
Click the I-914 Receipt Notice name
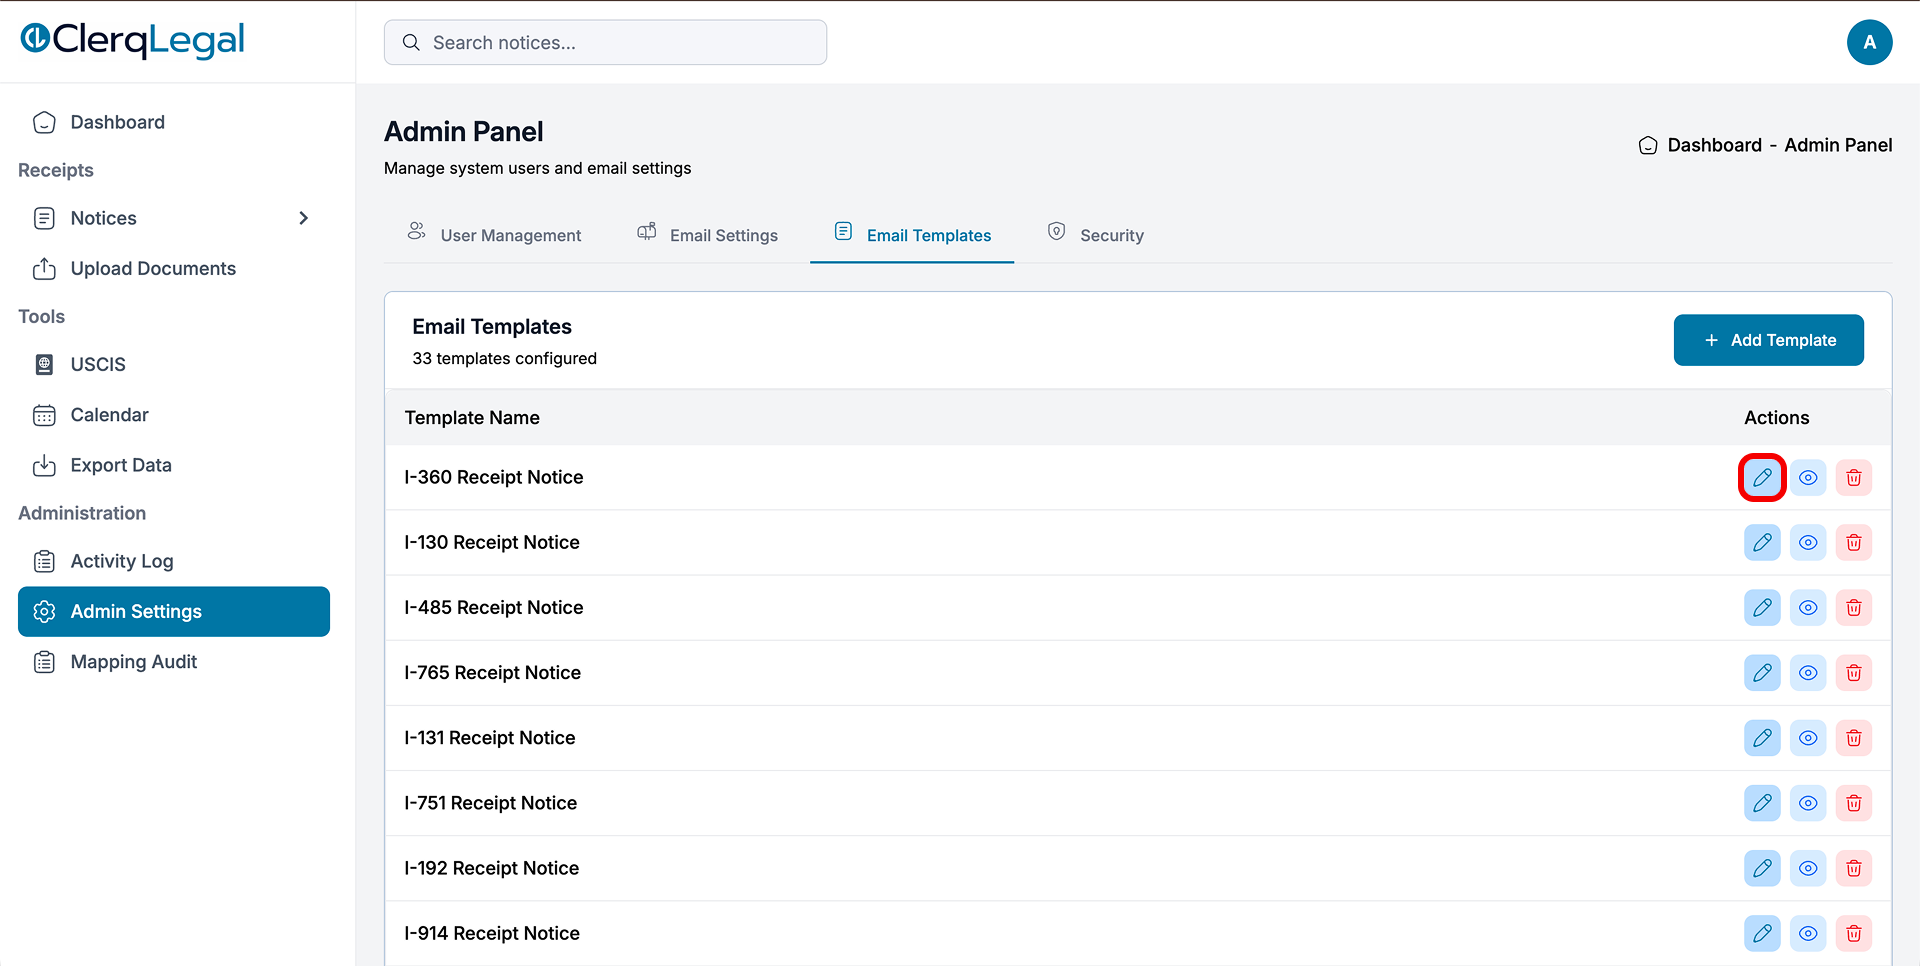[x=492, y=932]
